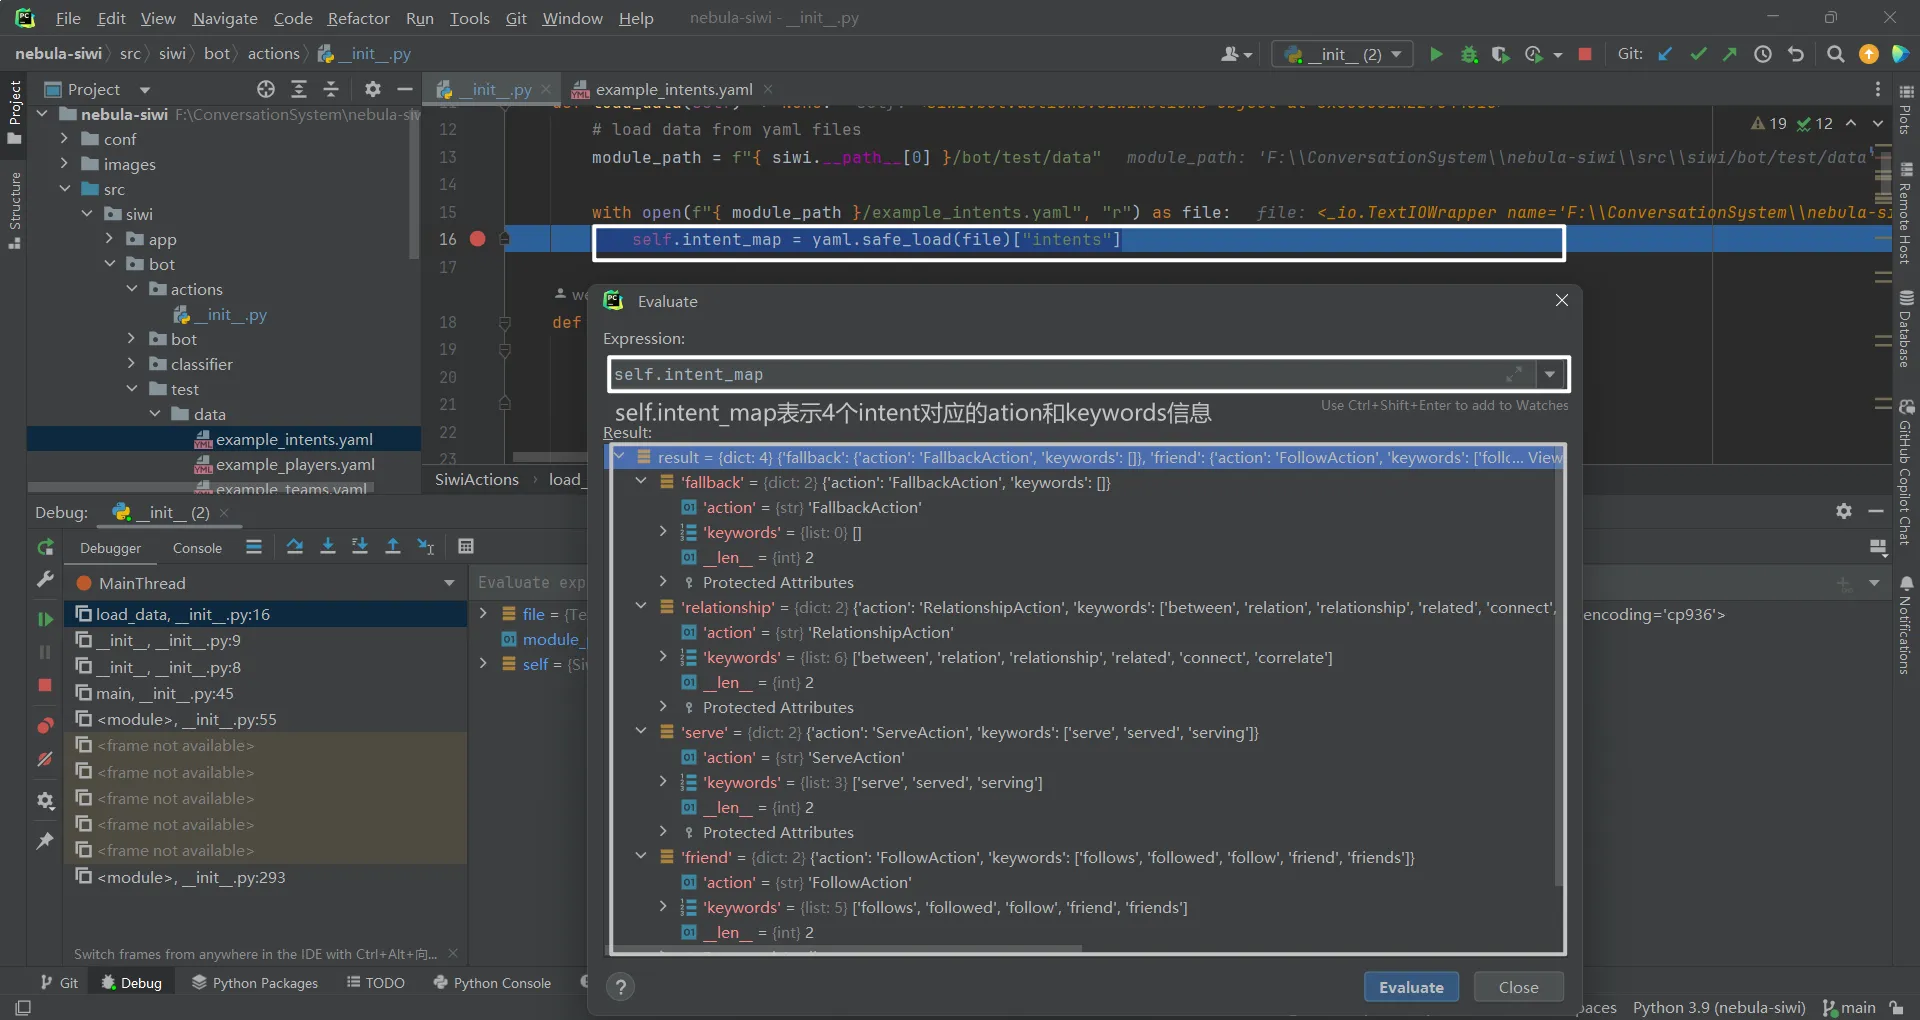Update project from Git with the blue arrow
Viewport: 1920px width, 1020px height.
pyautogui.click(x=1665, y=54)
